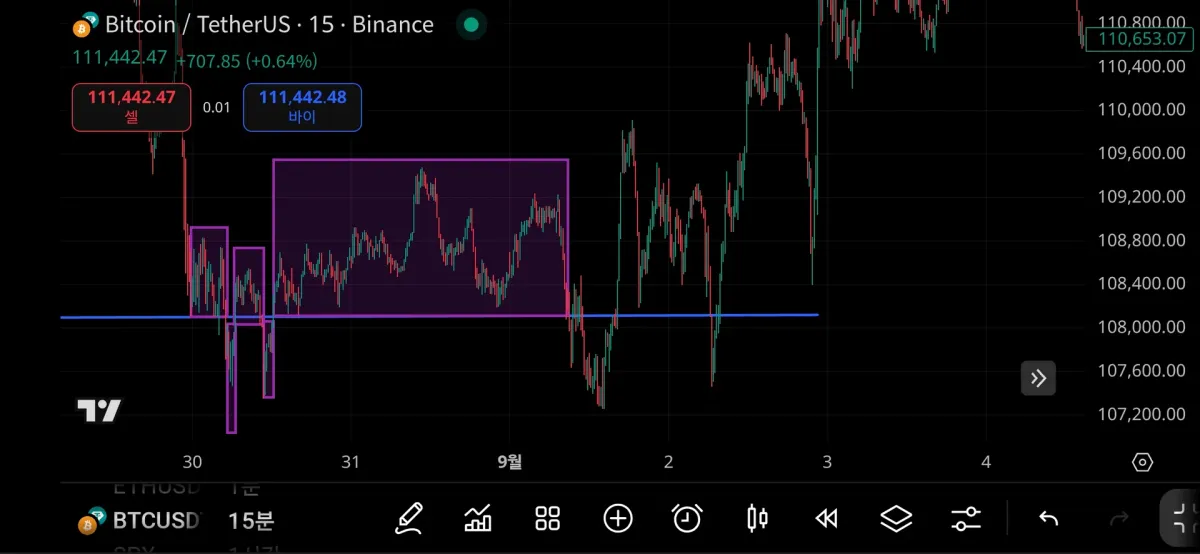Open the BTCUSD symbol selector
The height and width of the screenshot is (554, 1200).
coord(140,521)
